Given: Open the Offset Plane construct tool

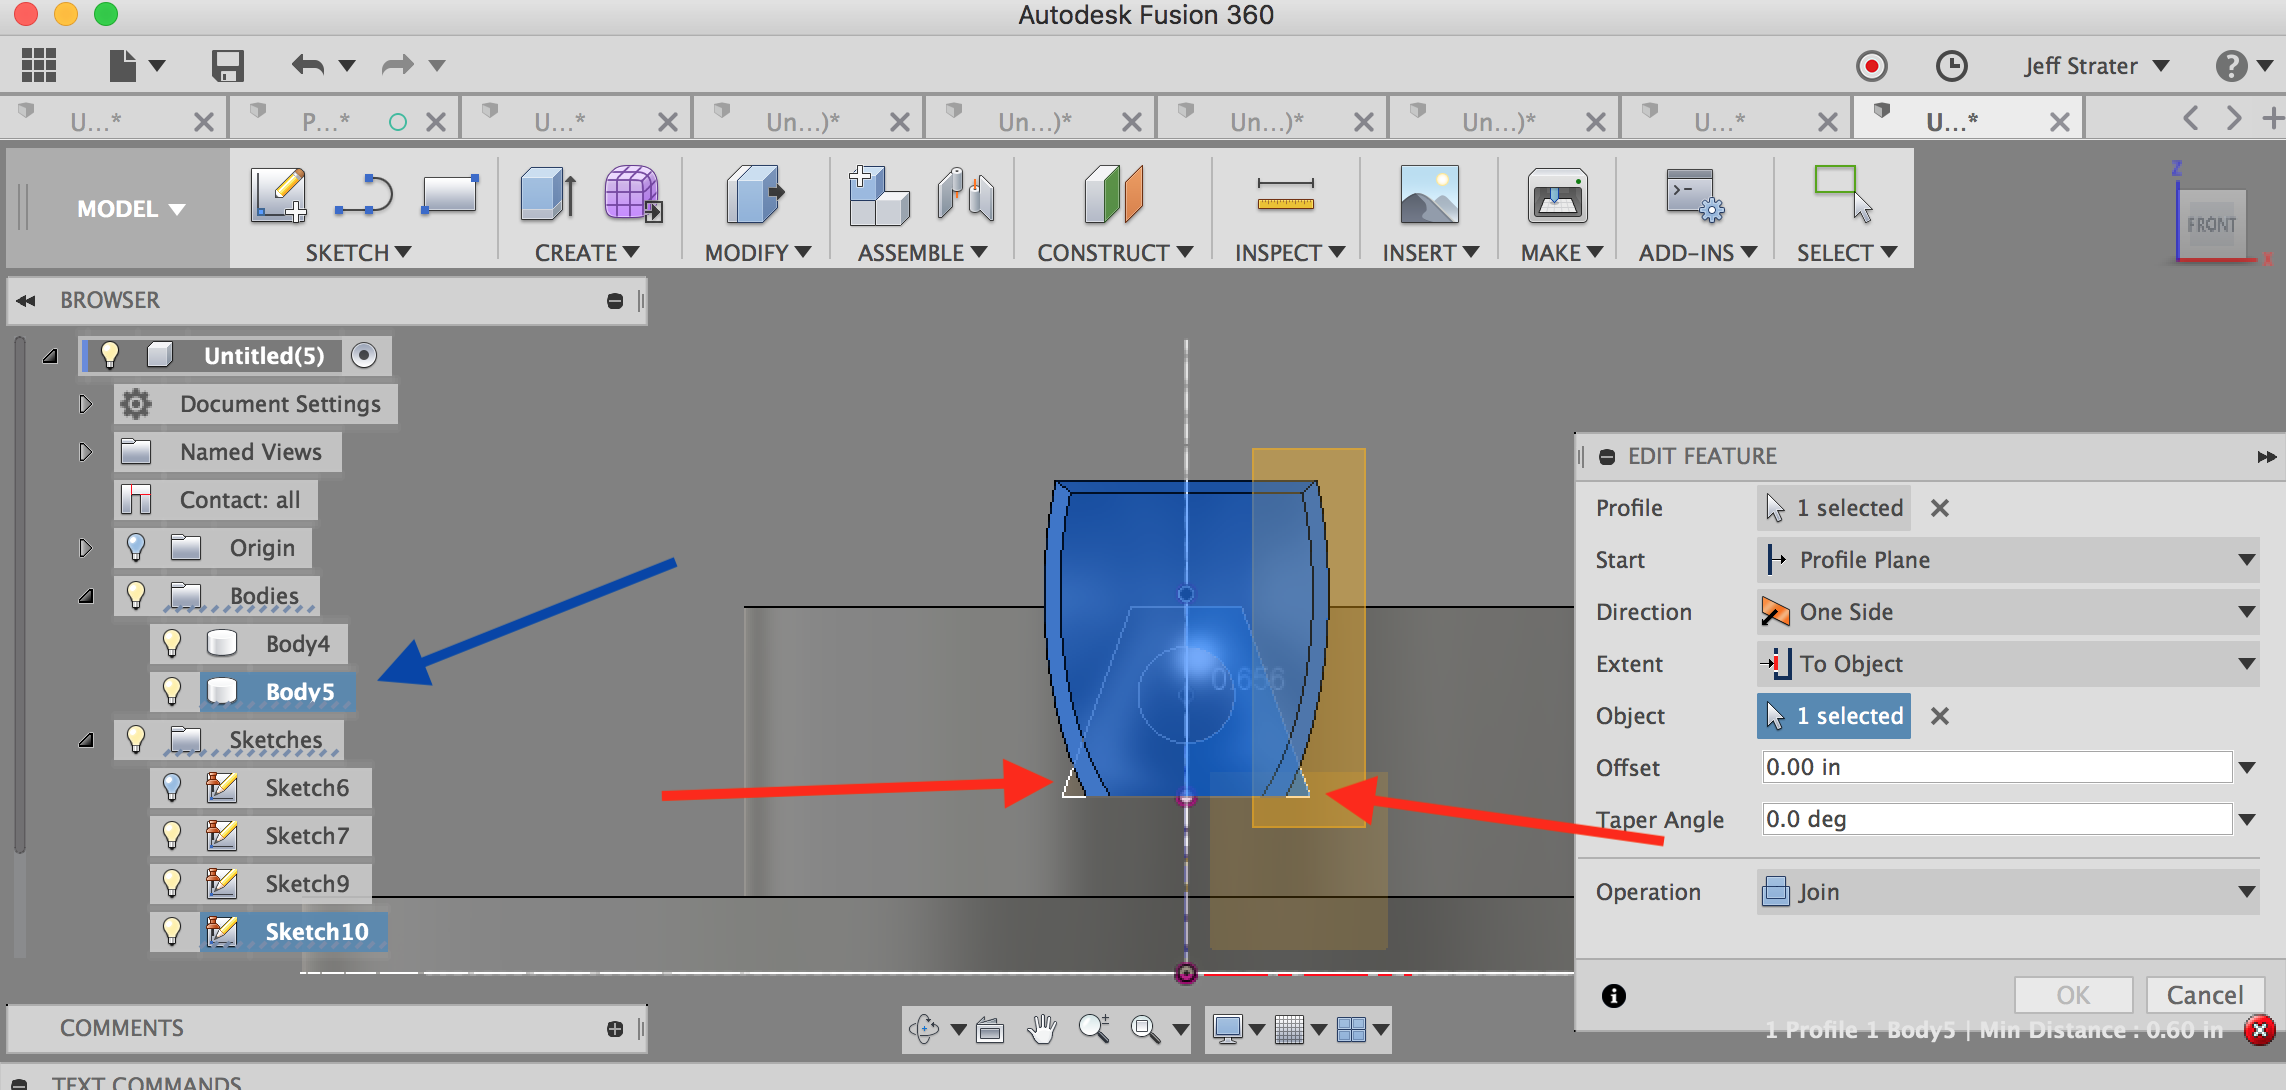Looking at the screenshot, I should [1113, 194].
